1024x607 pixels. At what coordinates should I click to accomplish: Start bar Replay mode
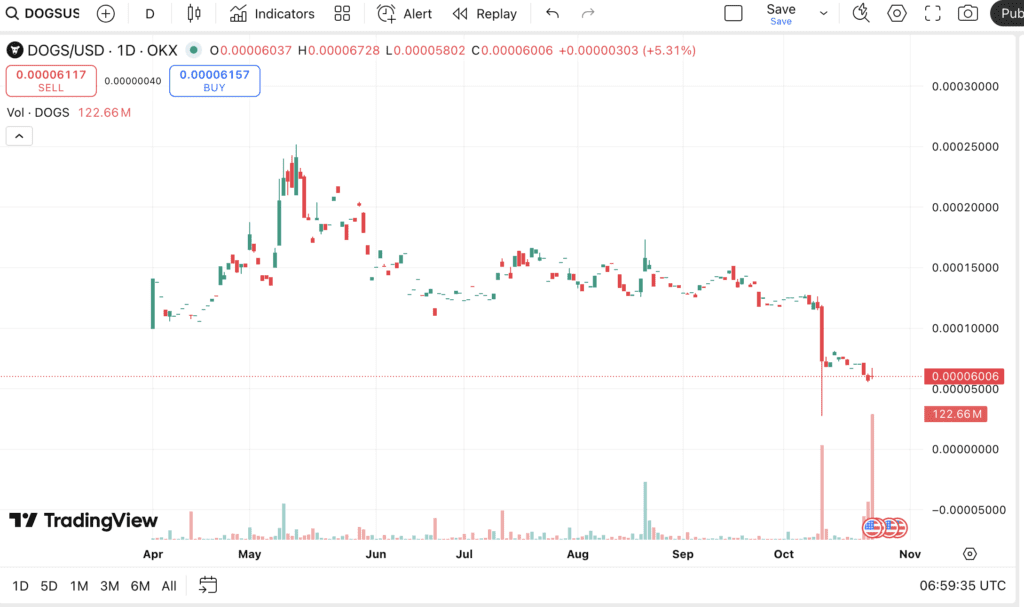pyautogui.click(x=485, y=14)
